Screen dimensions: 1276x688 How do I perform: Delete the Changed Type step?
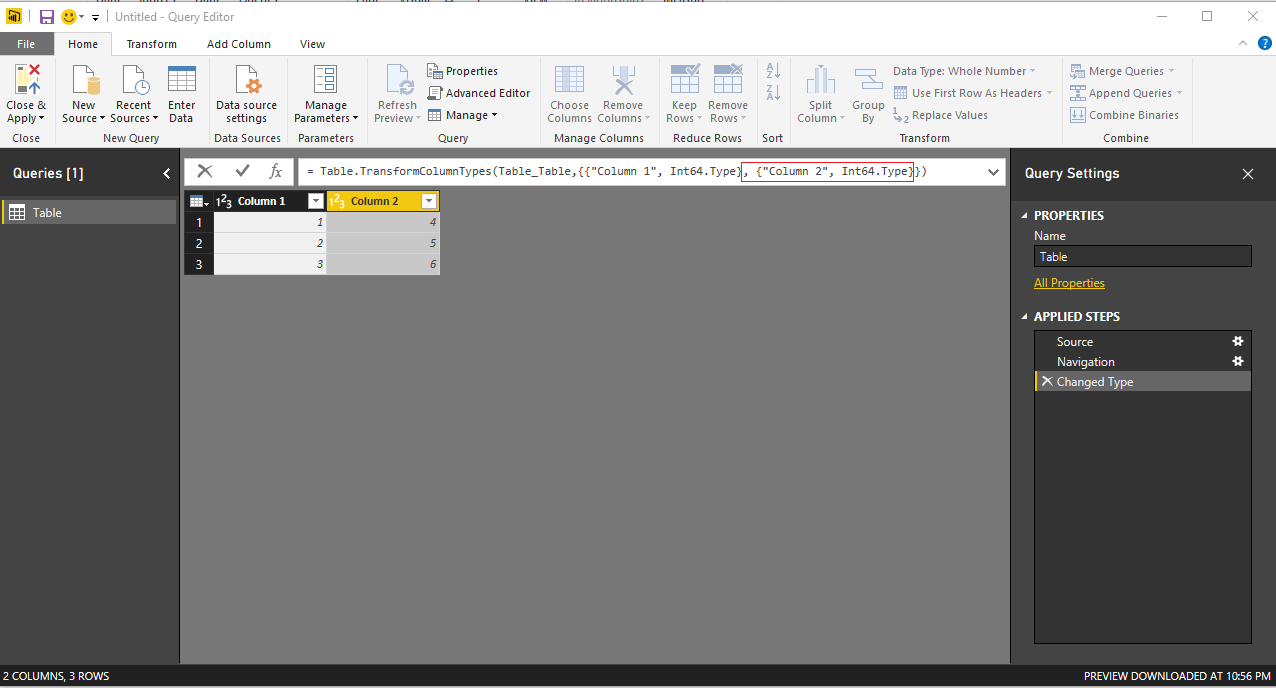coord(1046,381)
